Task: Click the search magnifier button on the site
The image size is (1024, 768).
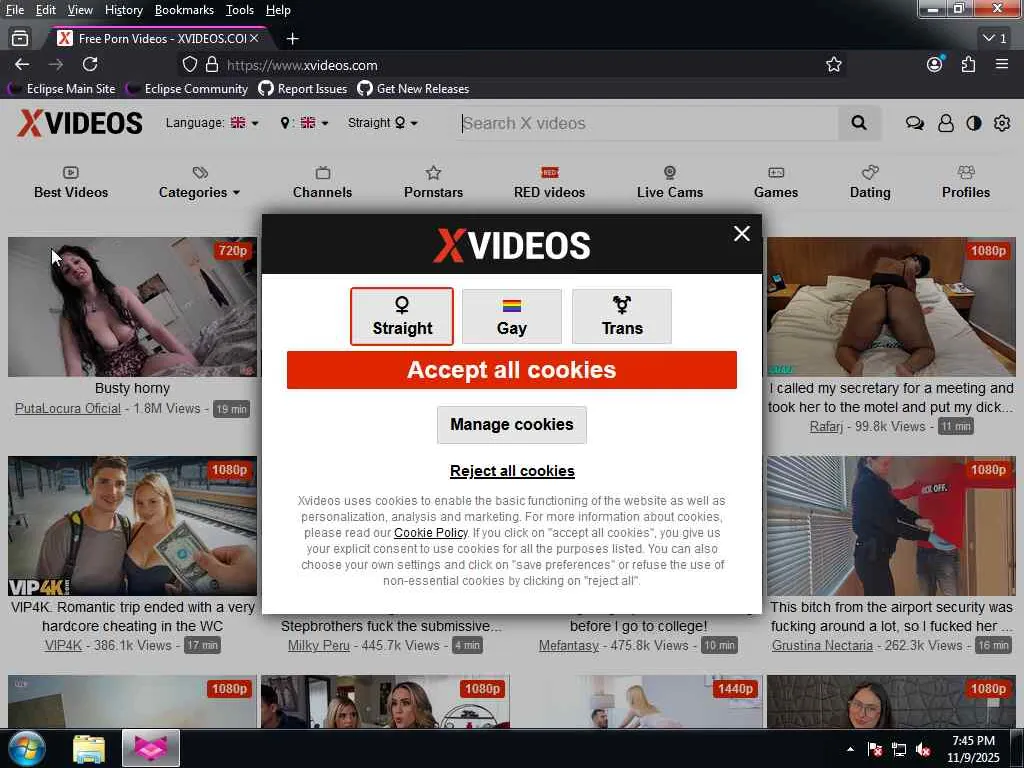Action: click(859, 123)
